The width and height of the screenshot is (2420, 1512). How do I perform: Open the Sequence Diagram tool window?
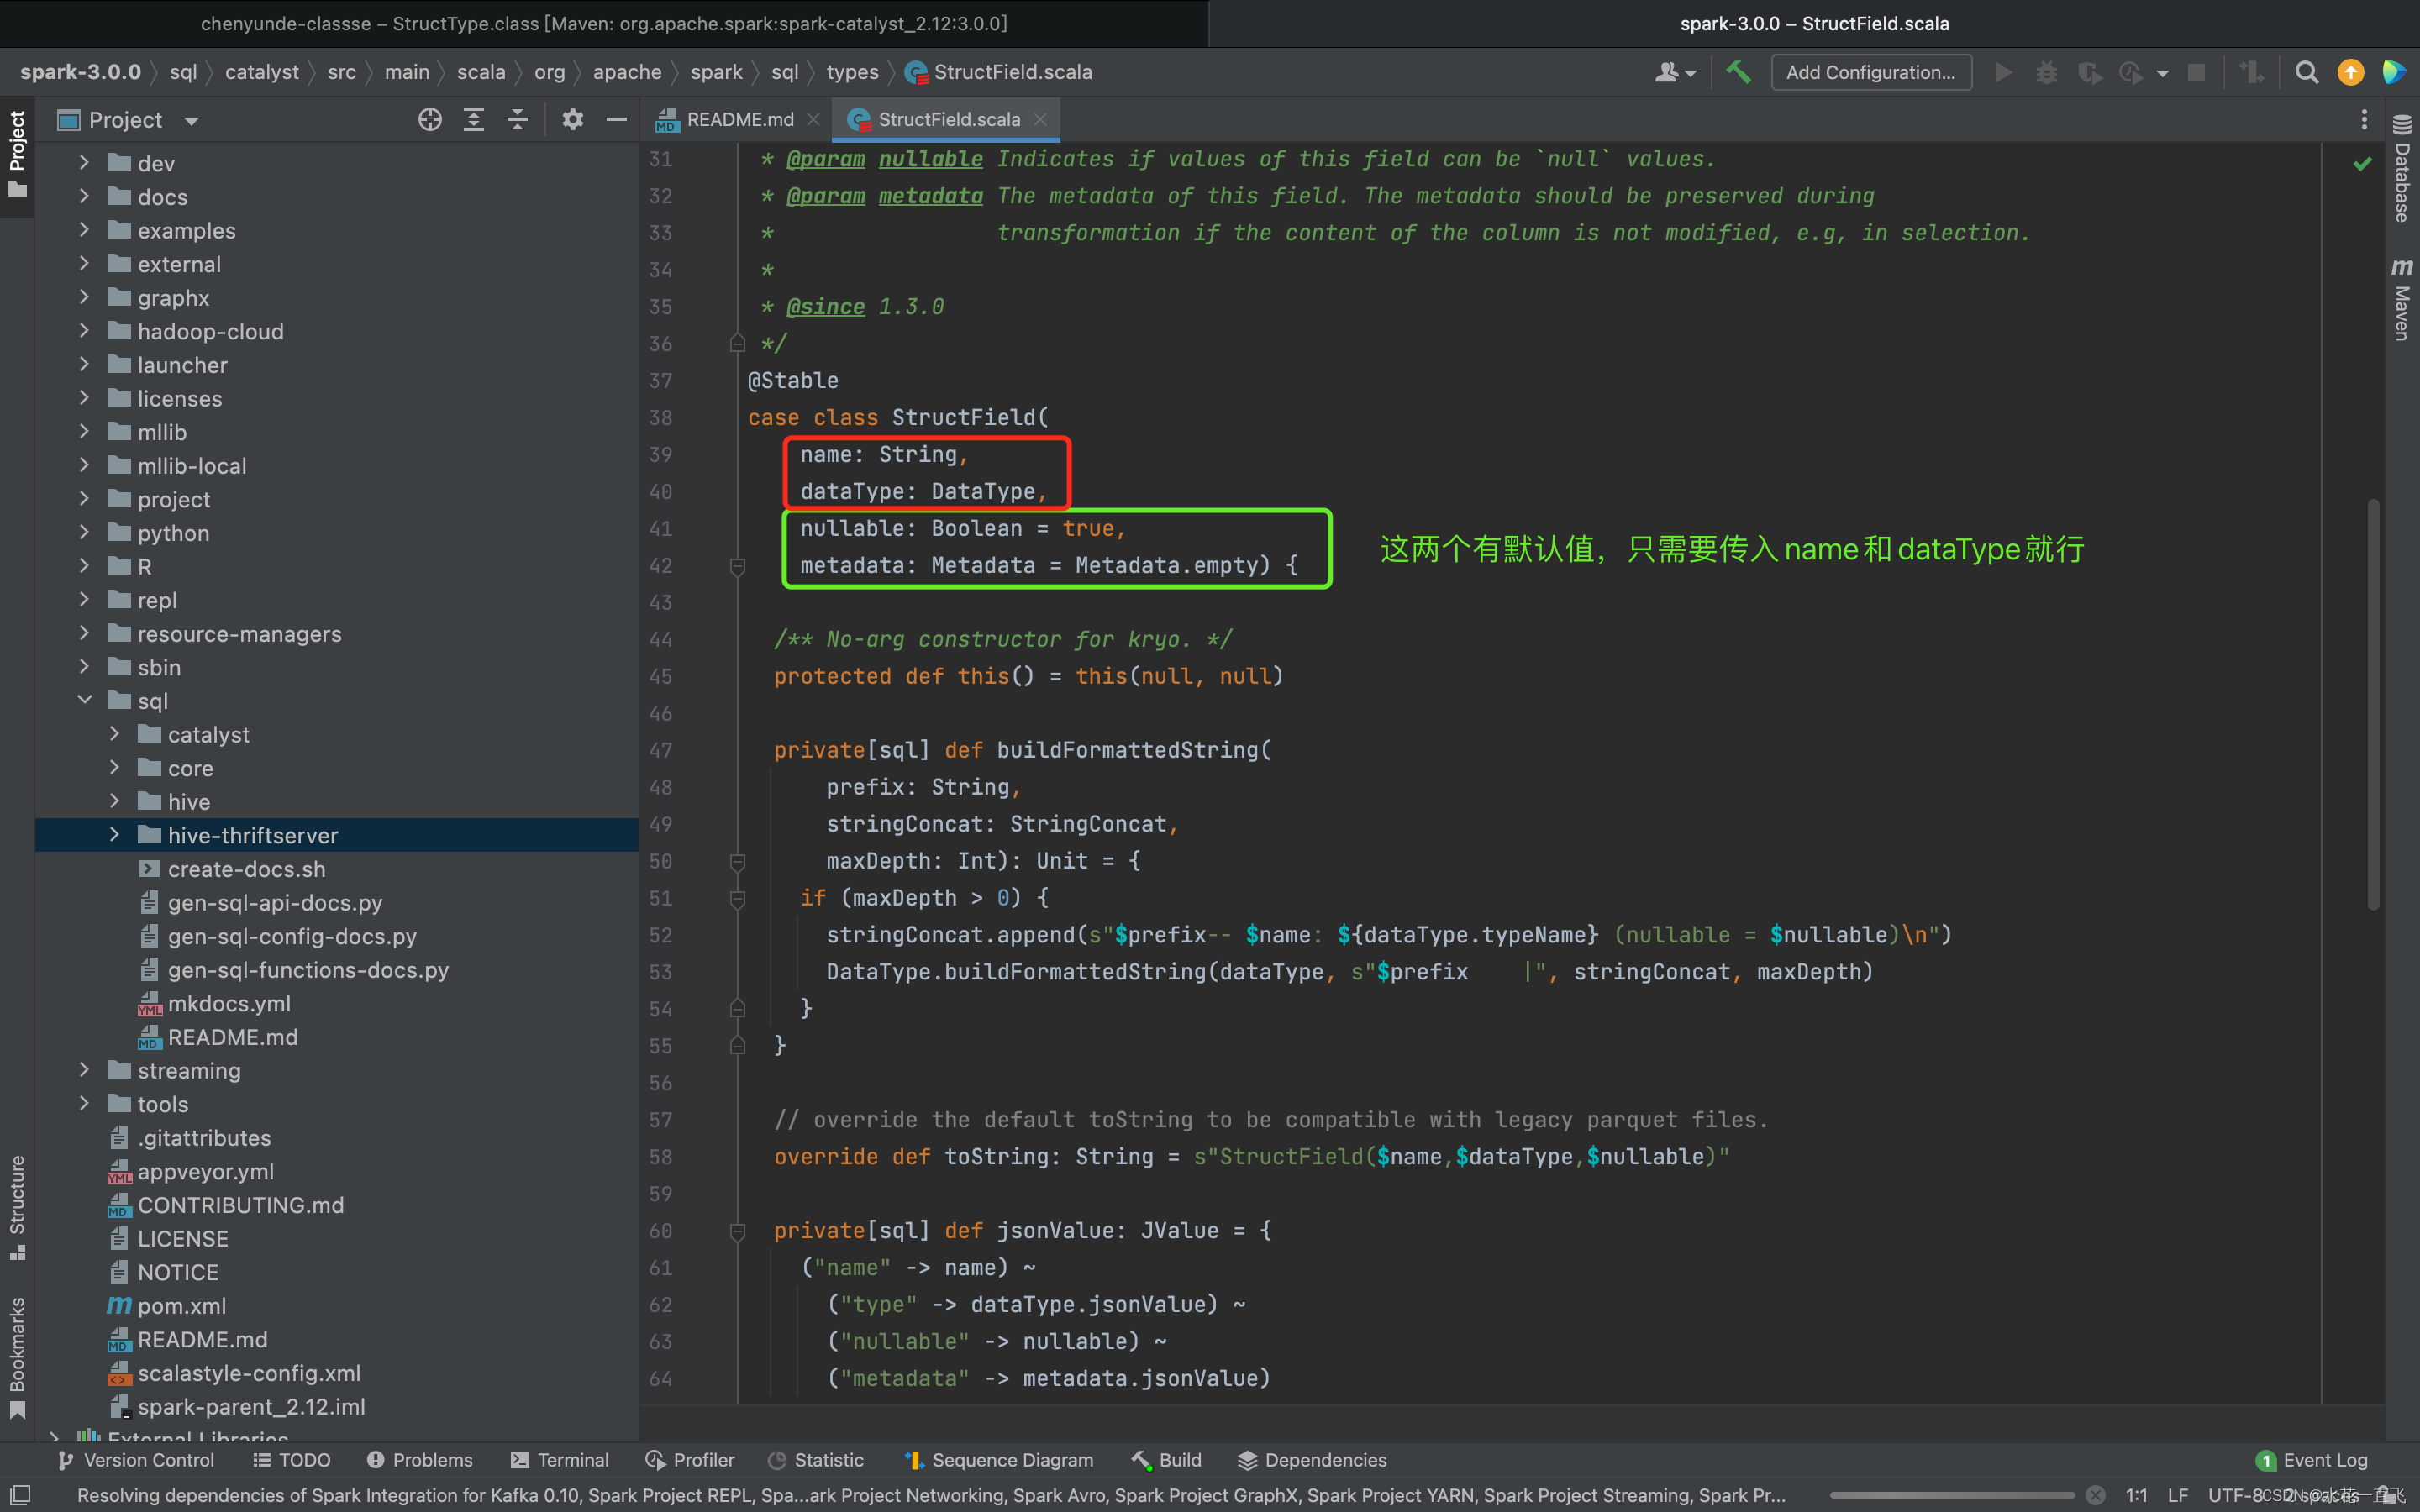(x=999, y=1460)
